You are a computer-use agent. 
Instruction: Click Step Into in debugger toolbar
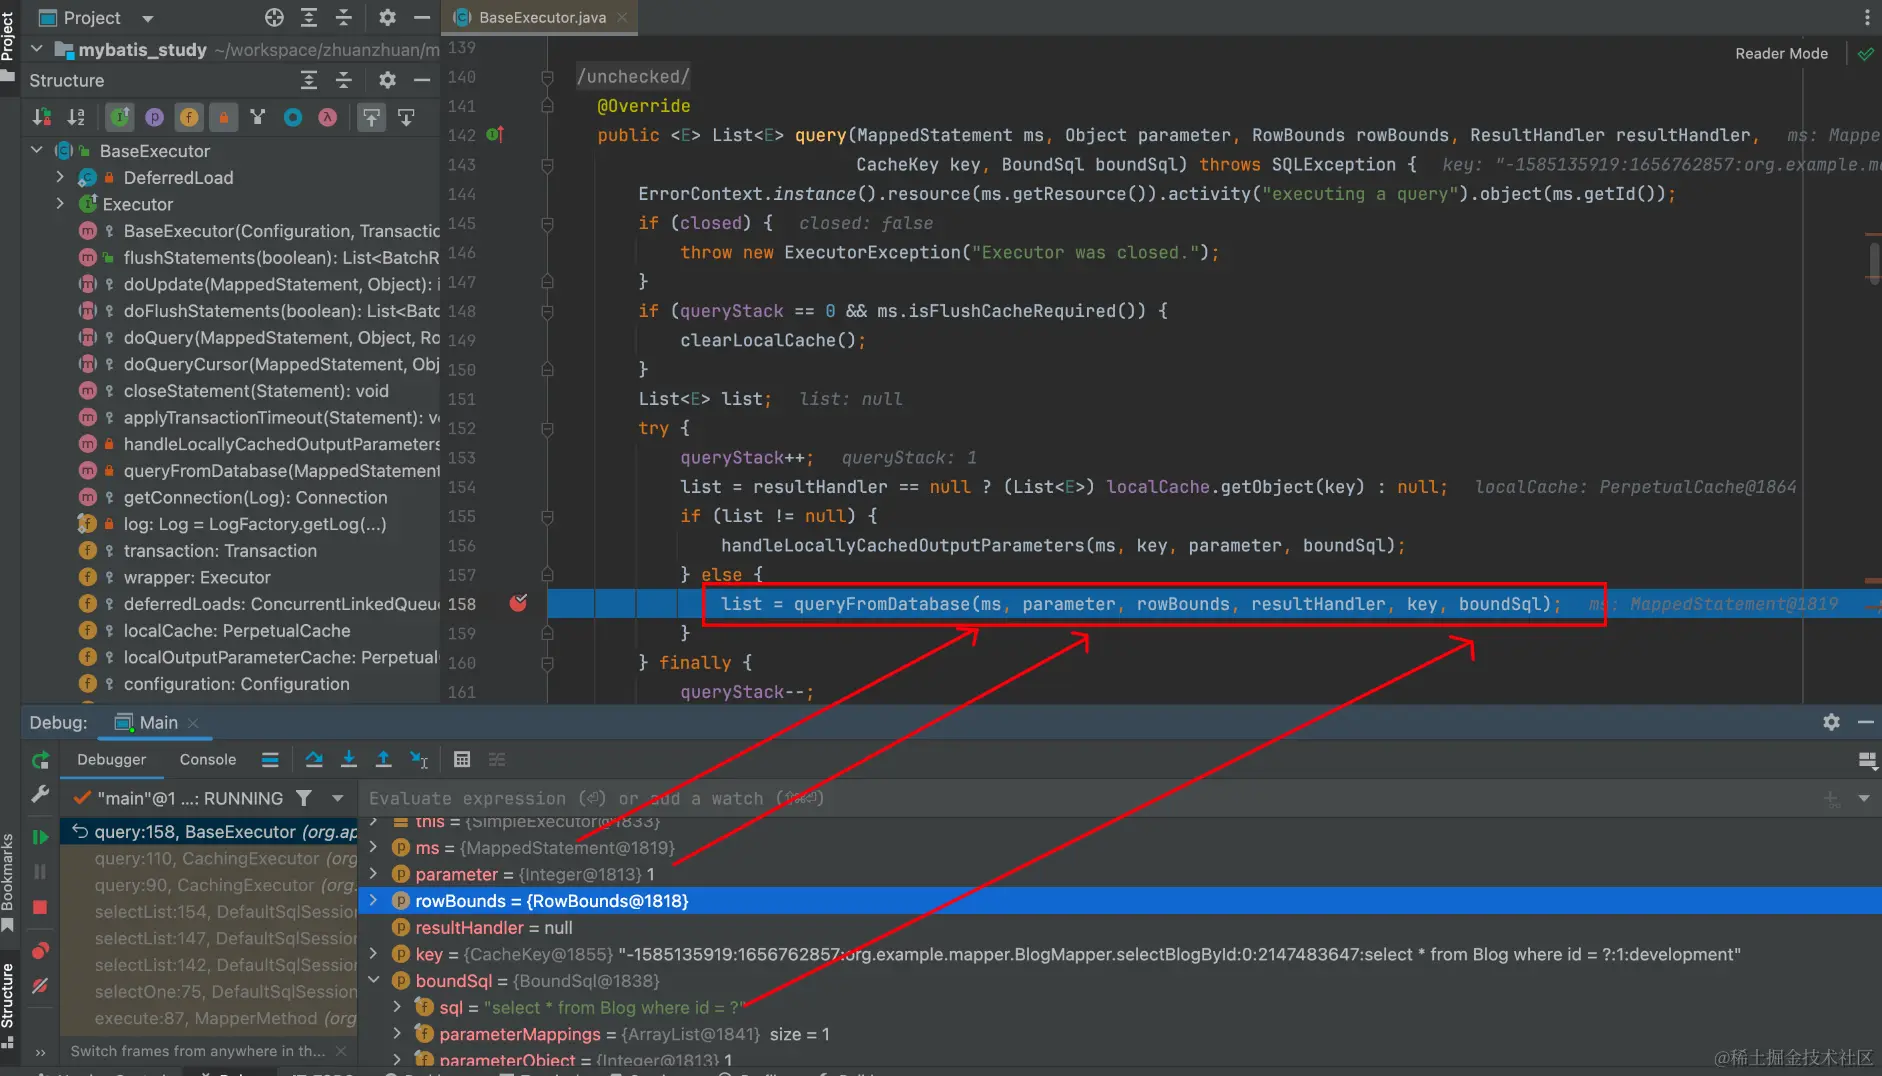(348, 759)
